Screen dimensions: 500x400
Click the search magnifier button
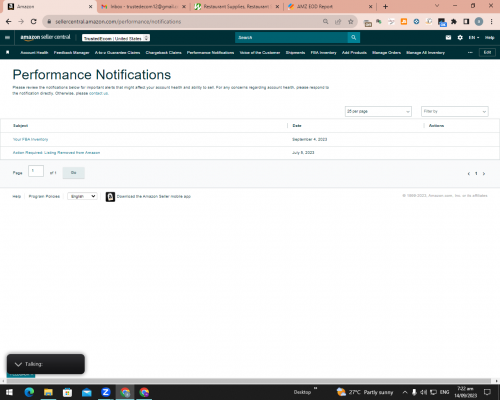pyautogui.click(x=354, y=38)
